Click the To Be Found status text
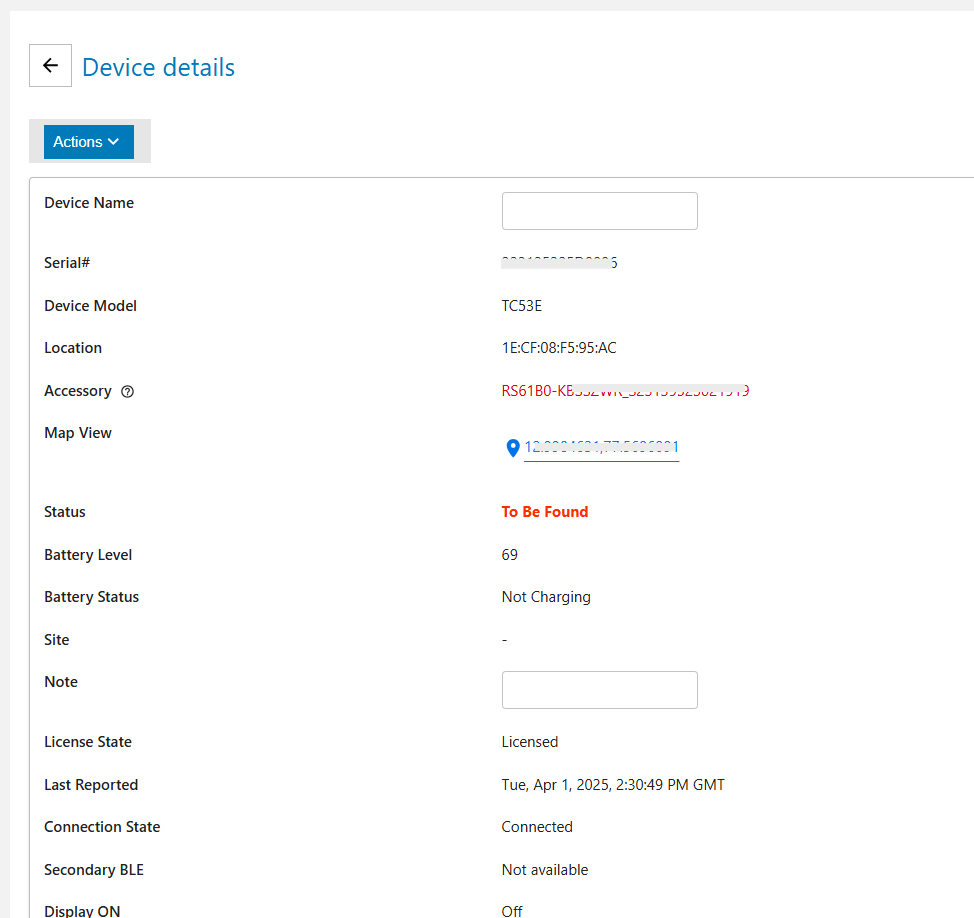Viewport: 974px width, 918px height. point(544,512)
